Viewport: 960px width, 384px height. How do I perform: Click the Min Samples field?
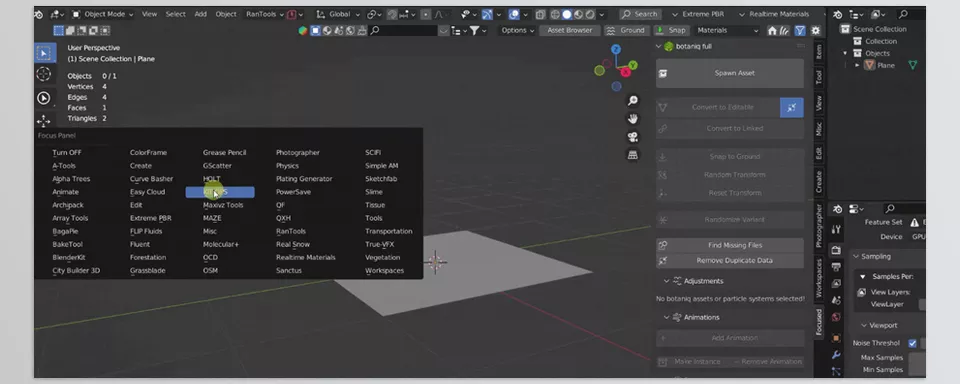point(917,369)
